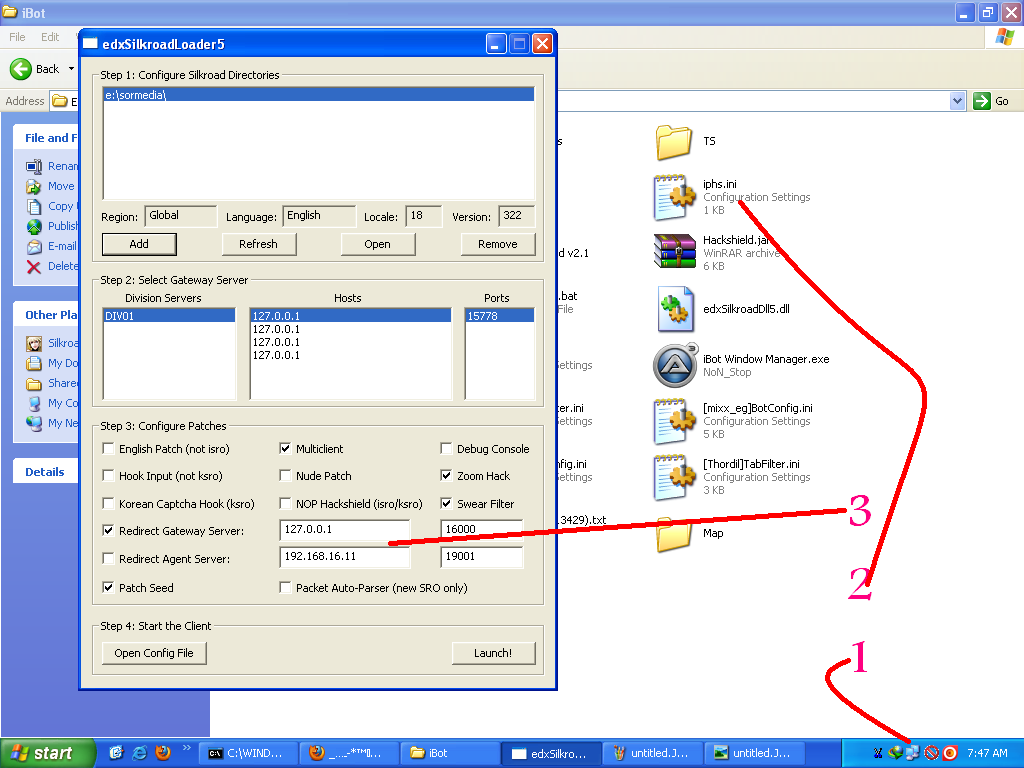Click the red Delete task icon
Viewport: 1024px width, 768px height.
[x=34, y=266]
